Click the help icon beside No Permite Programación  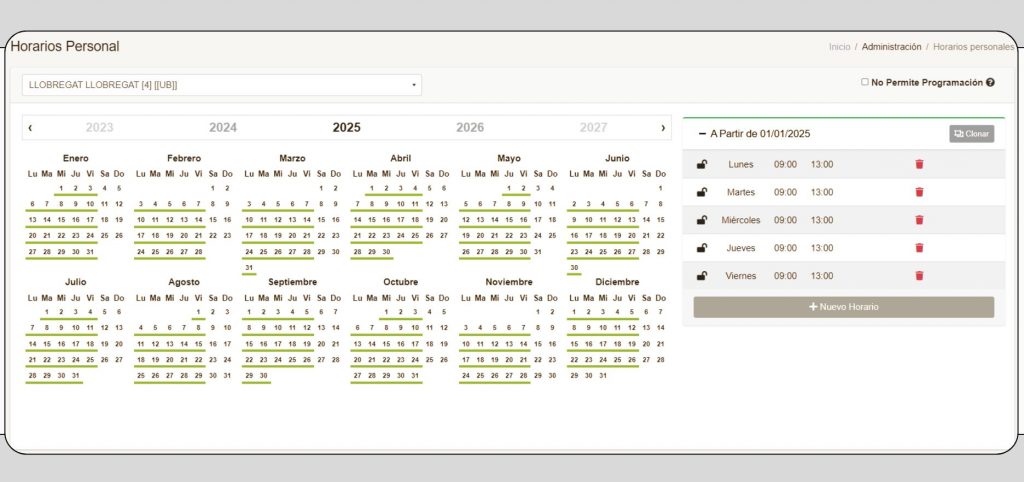click(x=990, y=83)
